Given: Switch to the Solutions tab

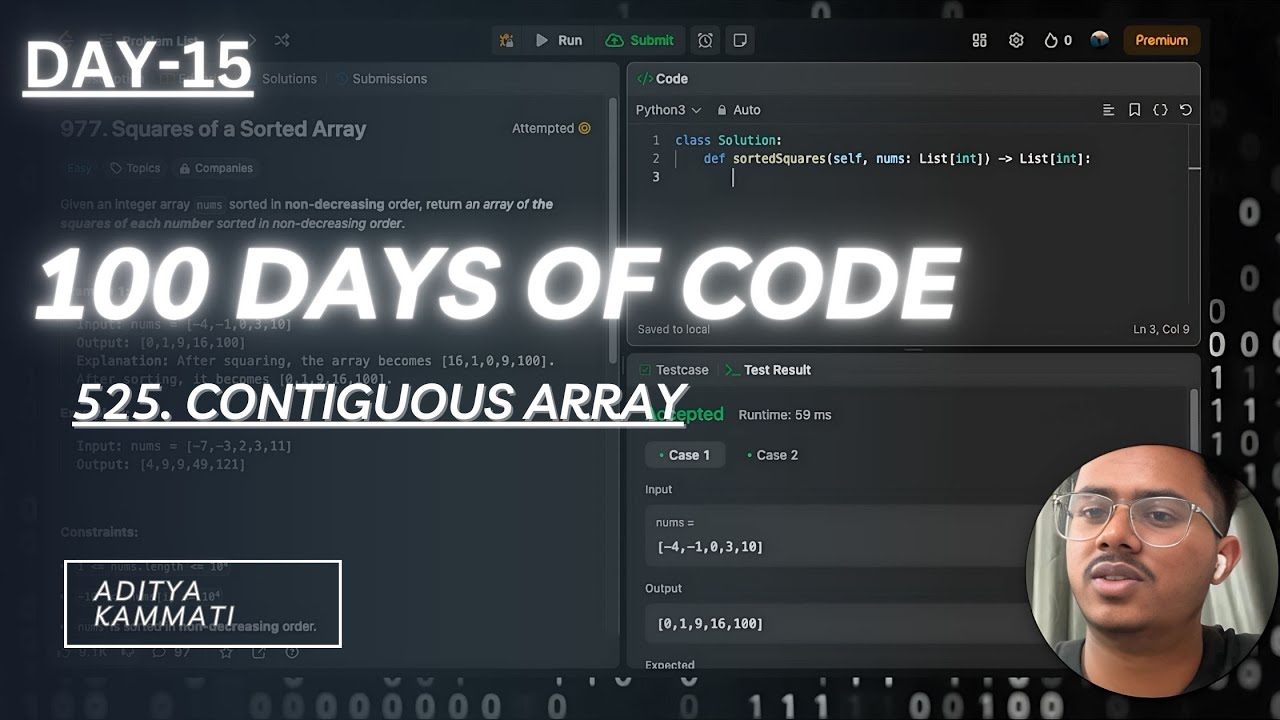Looking at the screenshot, I should (289, 79).
